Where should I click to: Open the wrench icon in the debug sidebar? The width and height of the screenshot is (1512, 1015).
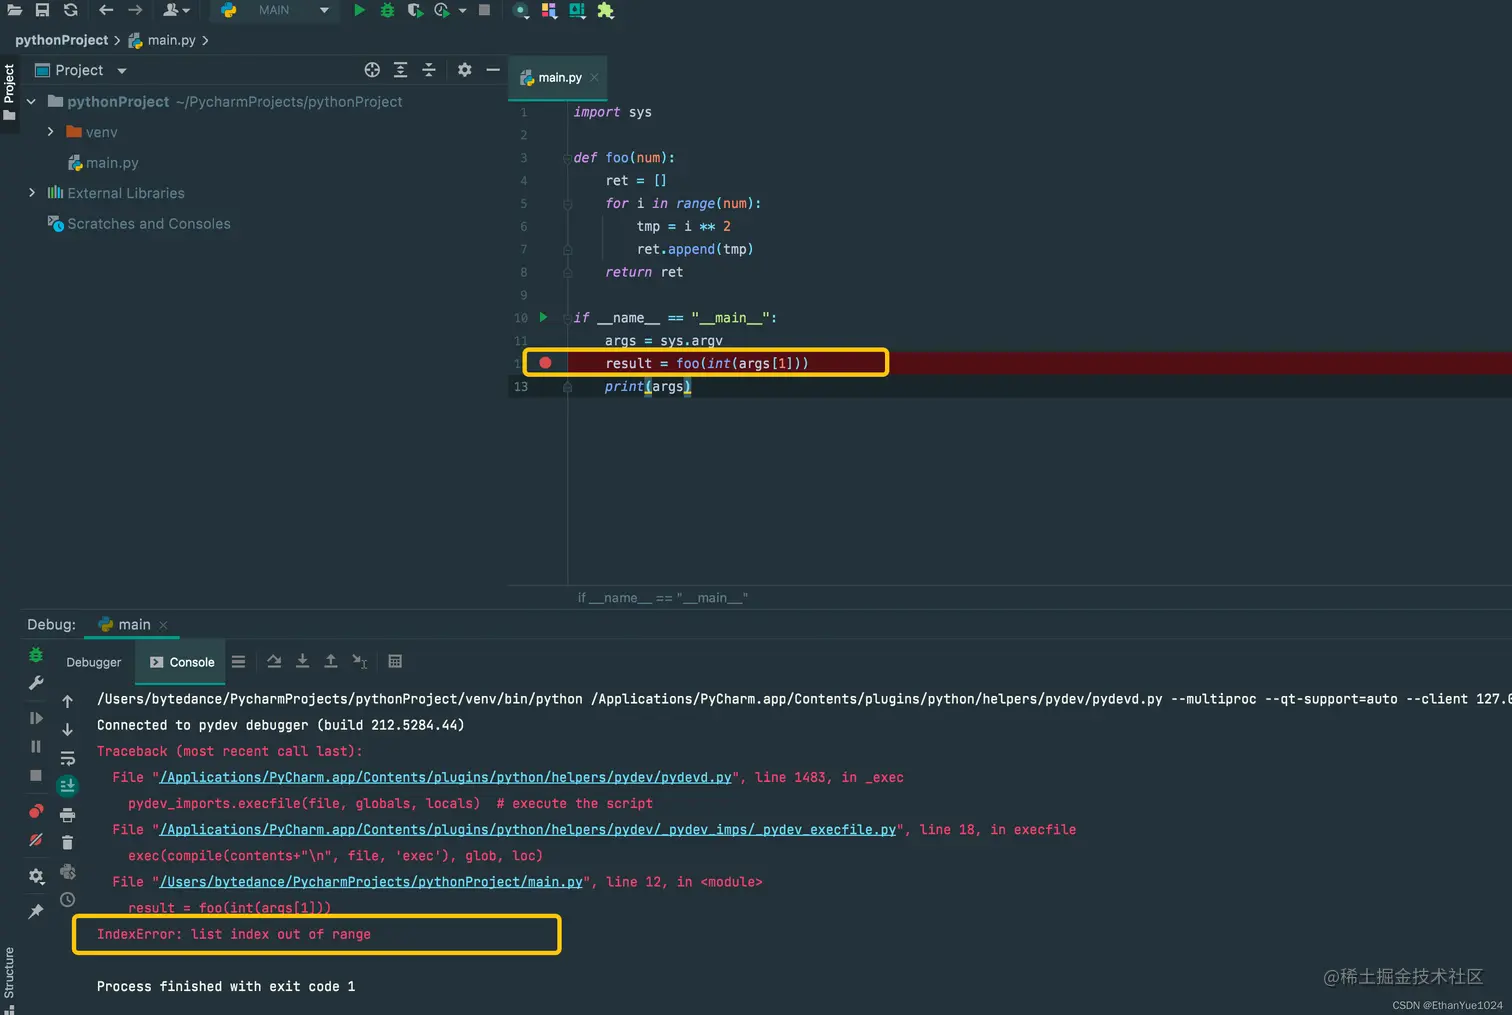pos(36,683)
